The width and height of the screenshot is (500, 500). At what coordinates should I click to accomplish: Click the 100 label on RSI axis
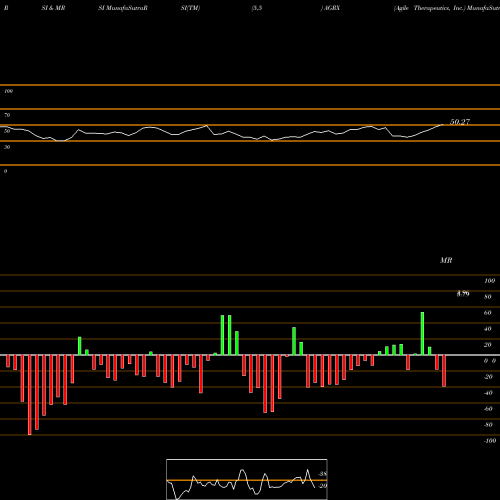[9, 91]
